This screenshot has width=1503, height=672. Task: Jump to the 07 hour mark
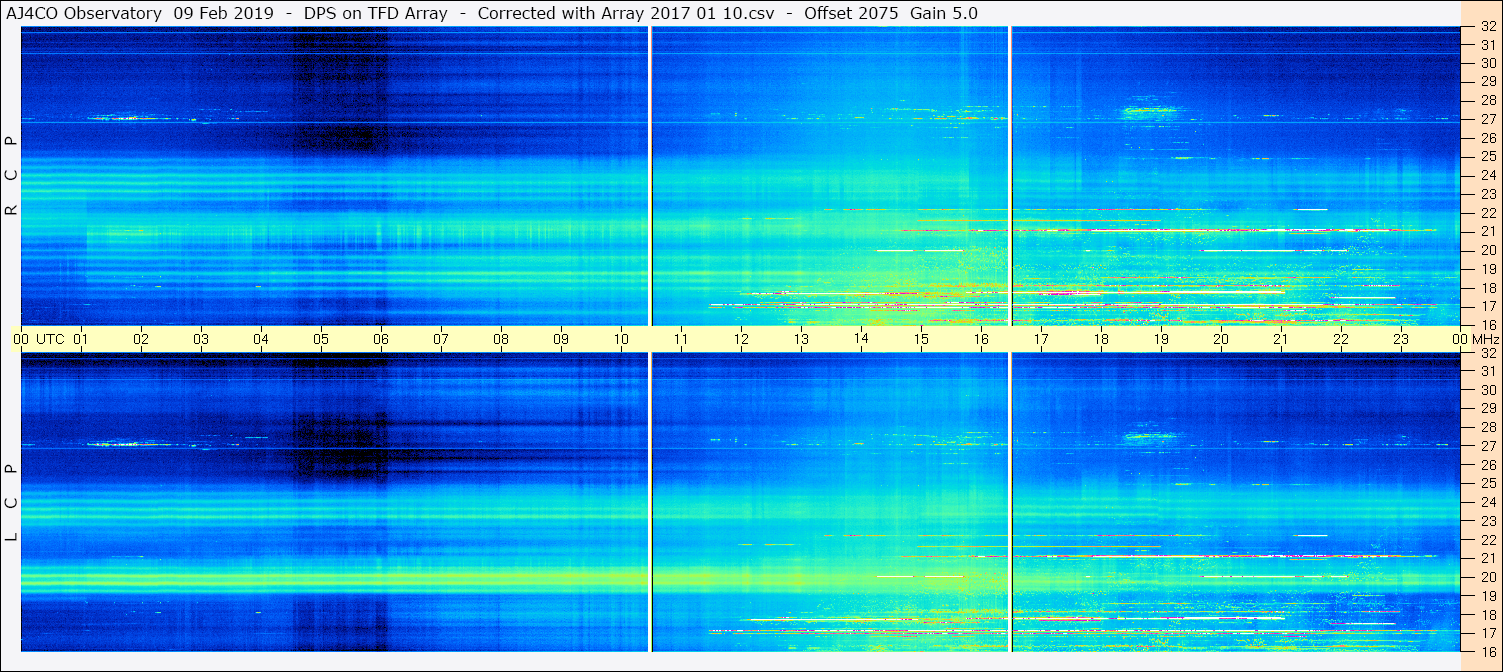pyautogui.click(x=441, y=339)
